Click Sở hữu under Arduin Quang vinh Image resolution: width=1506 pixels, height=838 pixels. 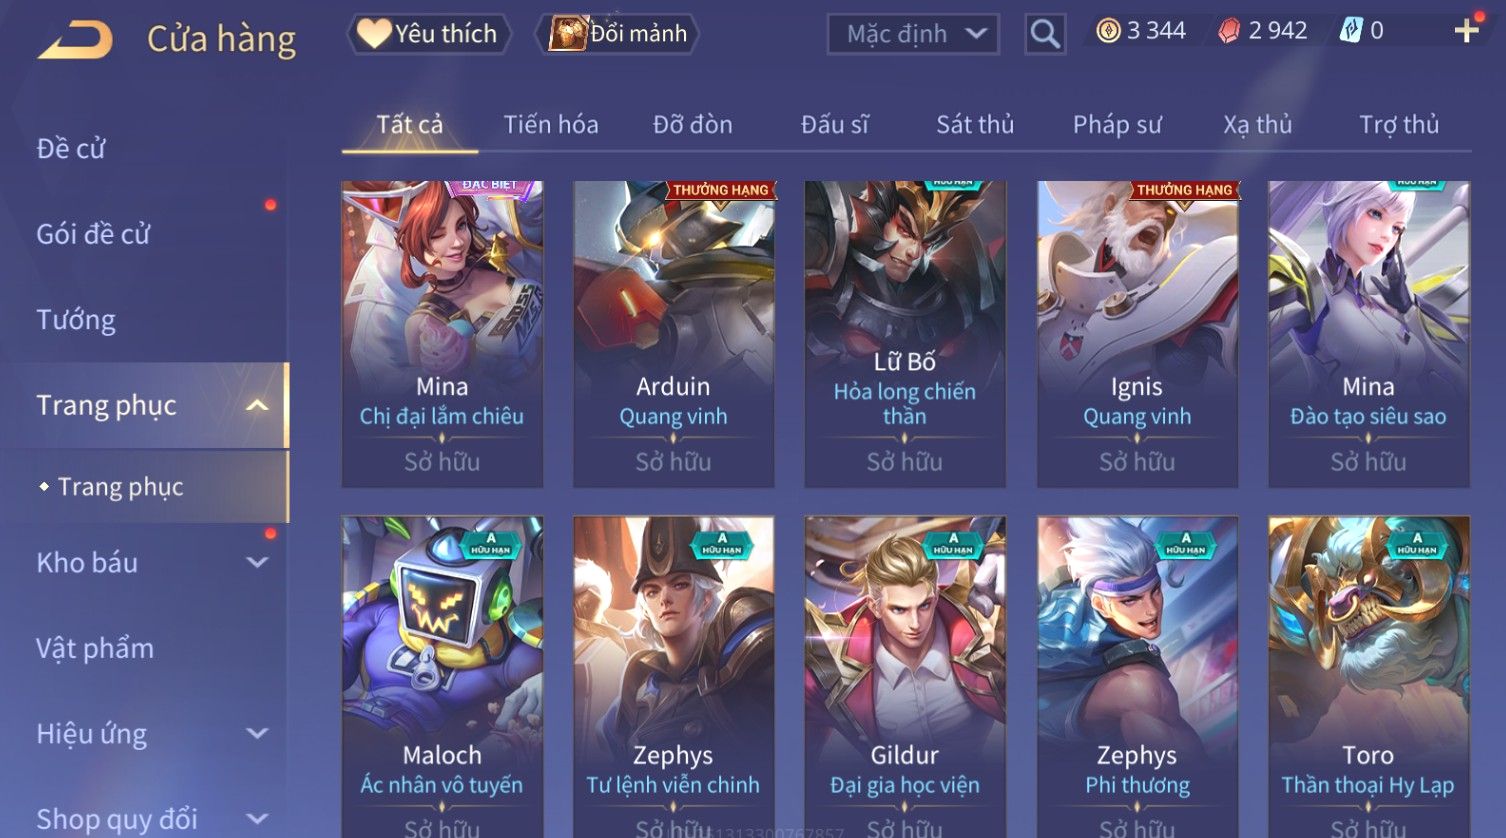tap(673, 462)
